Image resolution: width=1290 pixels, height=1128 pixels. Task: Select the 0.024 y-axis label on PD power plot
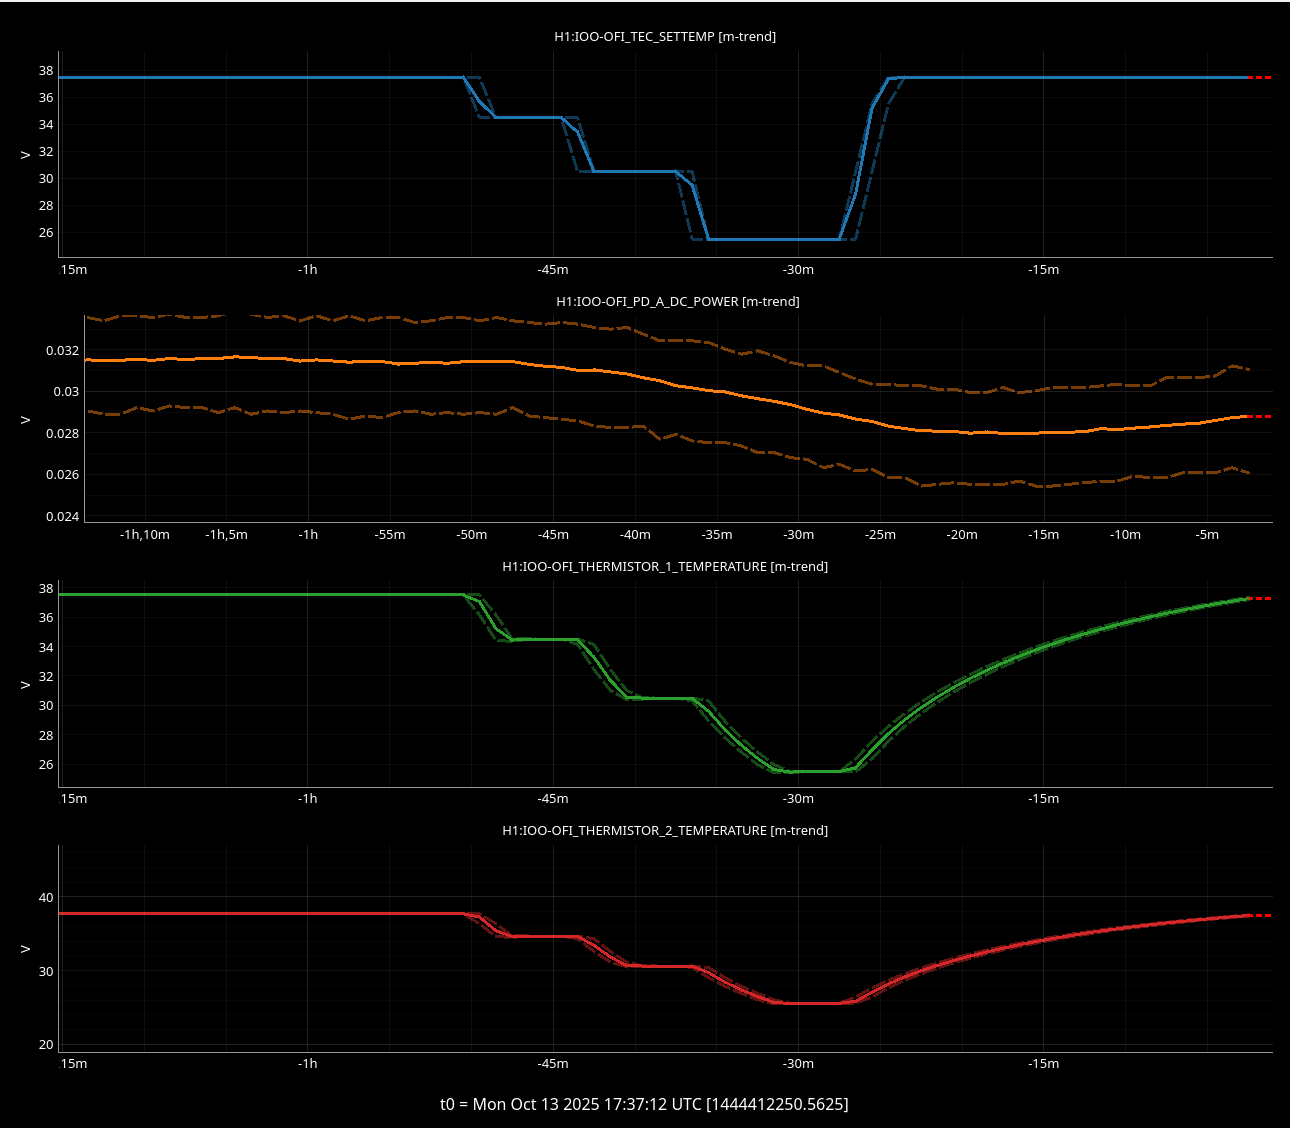click(x=62, y=517)
